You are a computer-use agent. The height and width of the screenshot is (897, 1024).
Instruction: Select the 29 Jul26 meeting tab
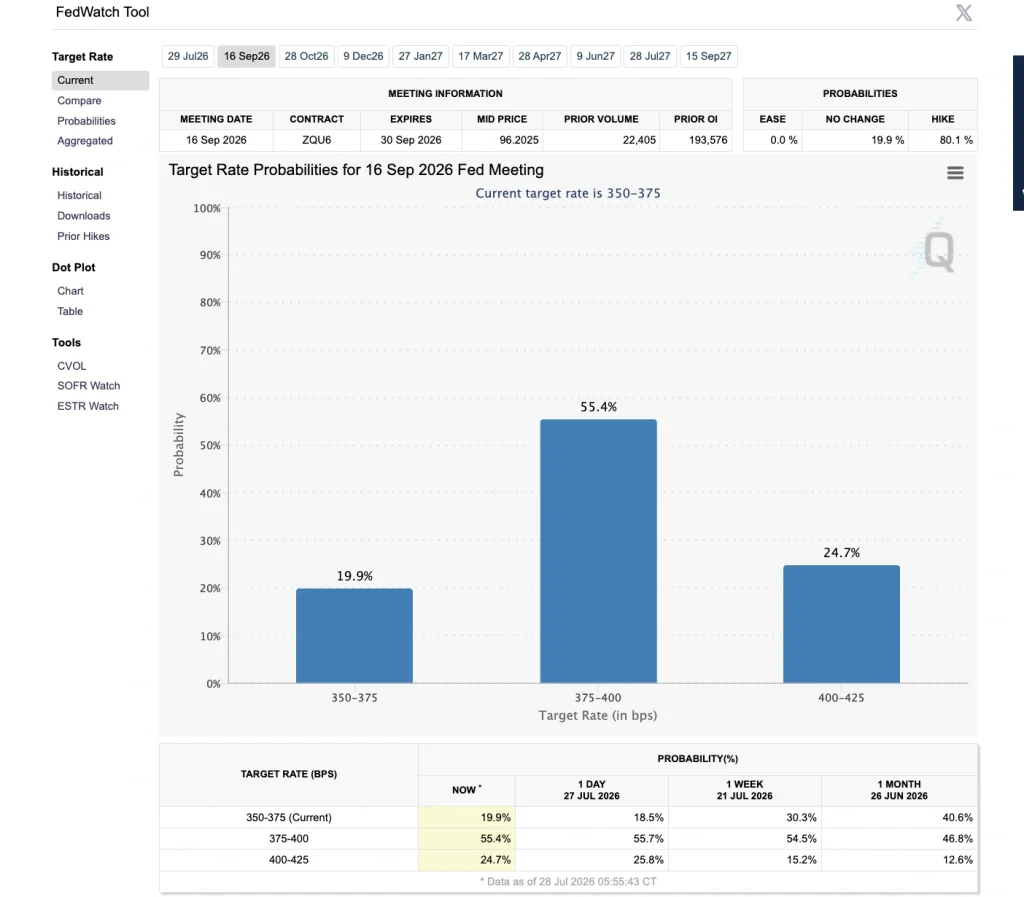pos(188,56)
